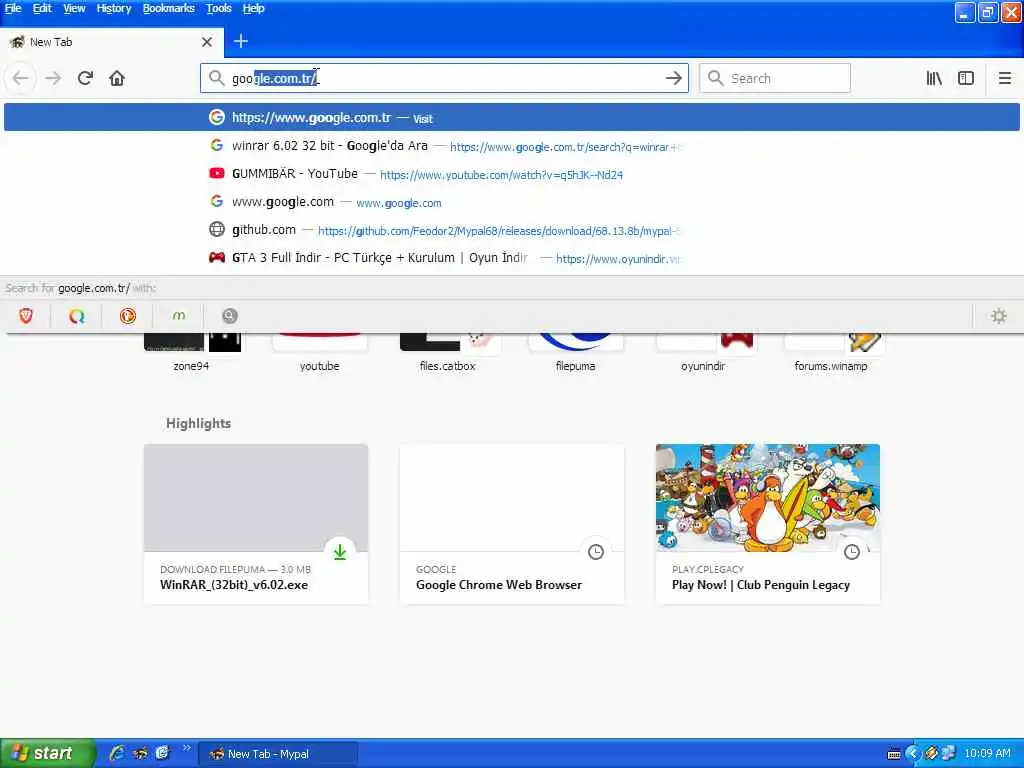Screen dimensions: 1024x768
Task: Open the www.google.com suggestion
Action: [x=512, y=202]
